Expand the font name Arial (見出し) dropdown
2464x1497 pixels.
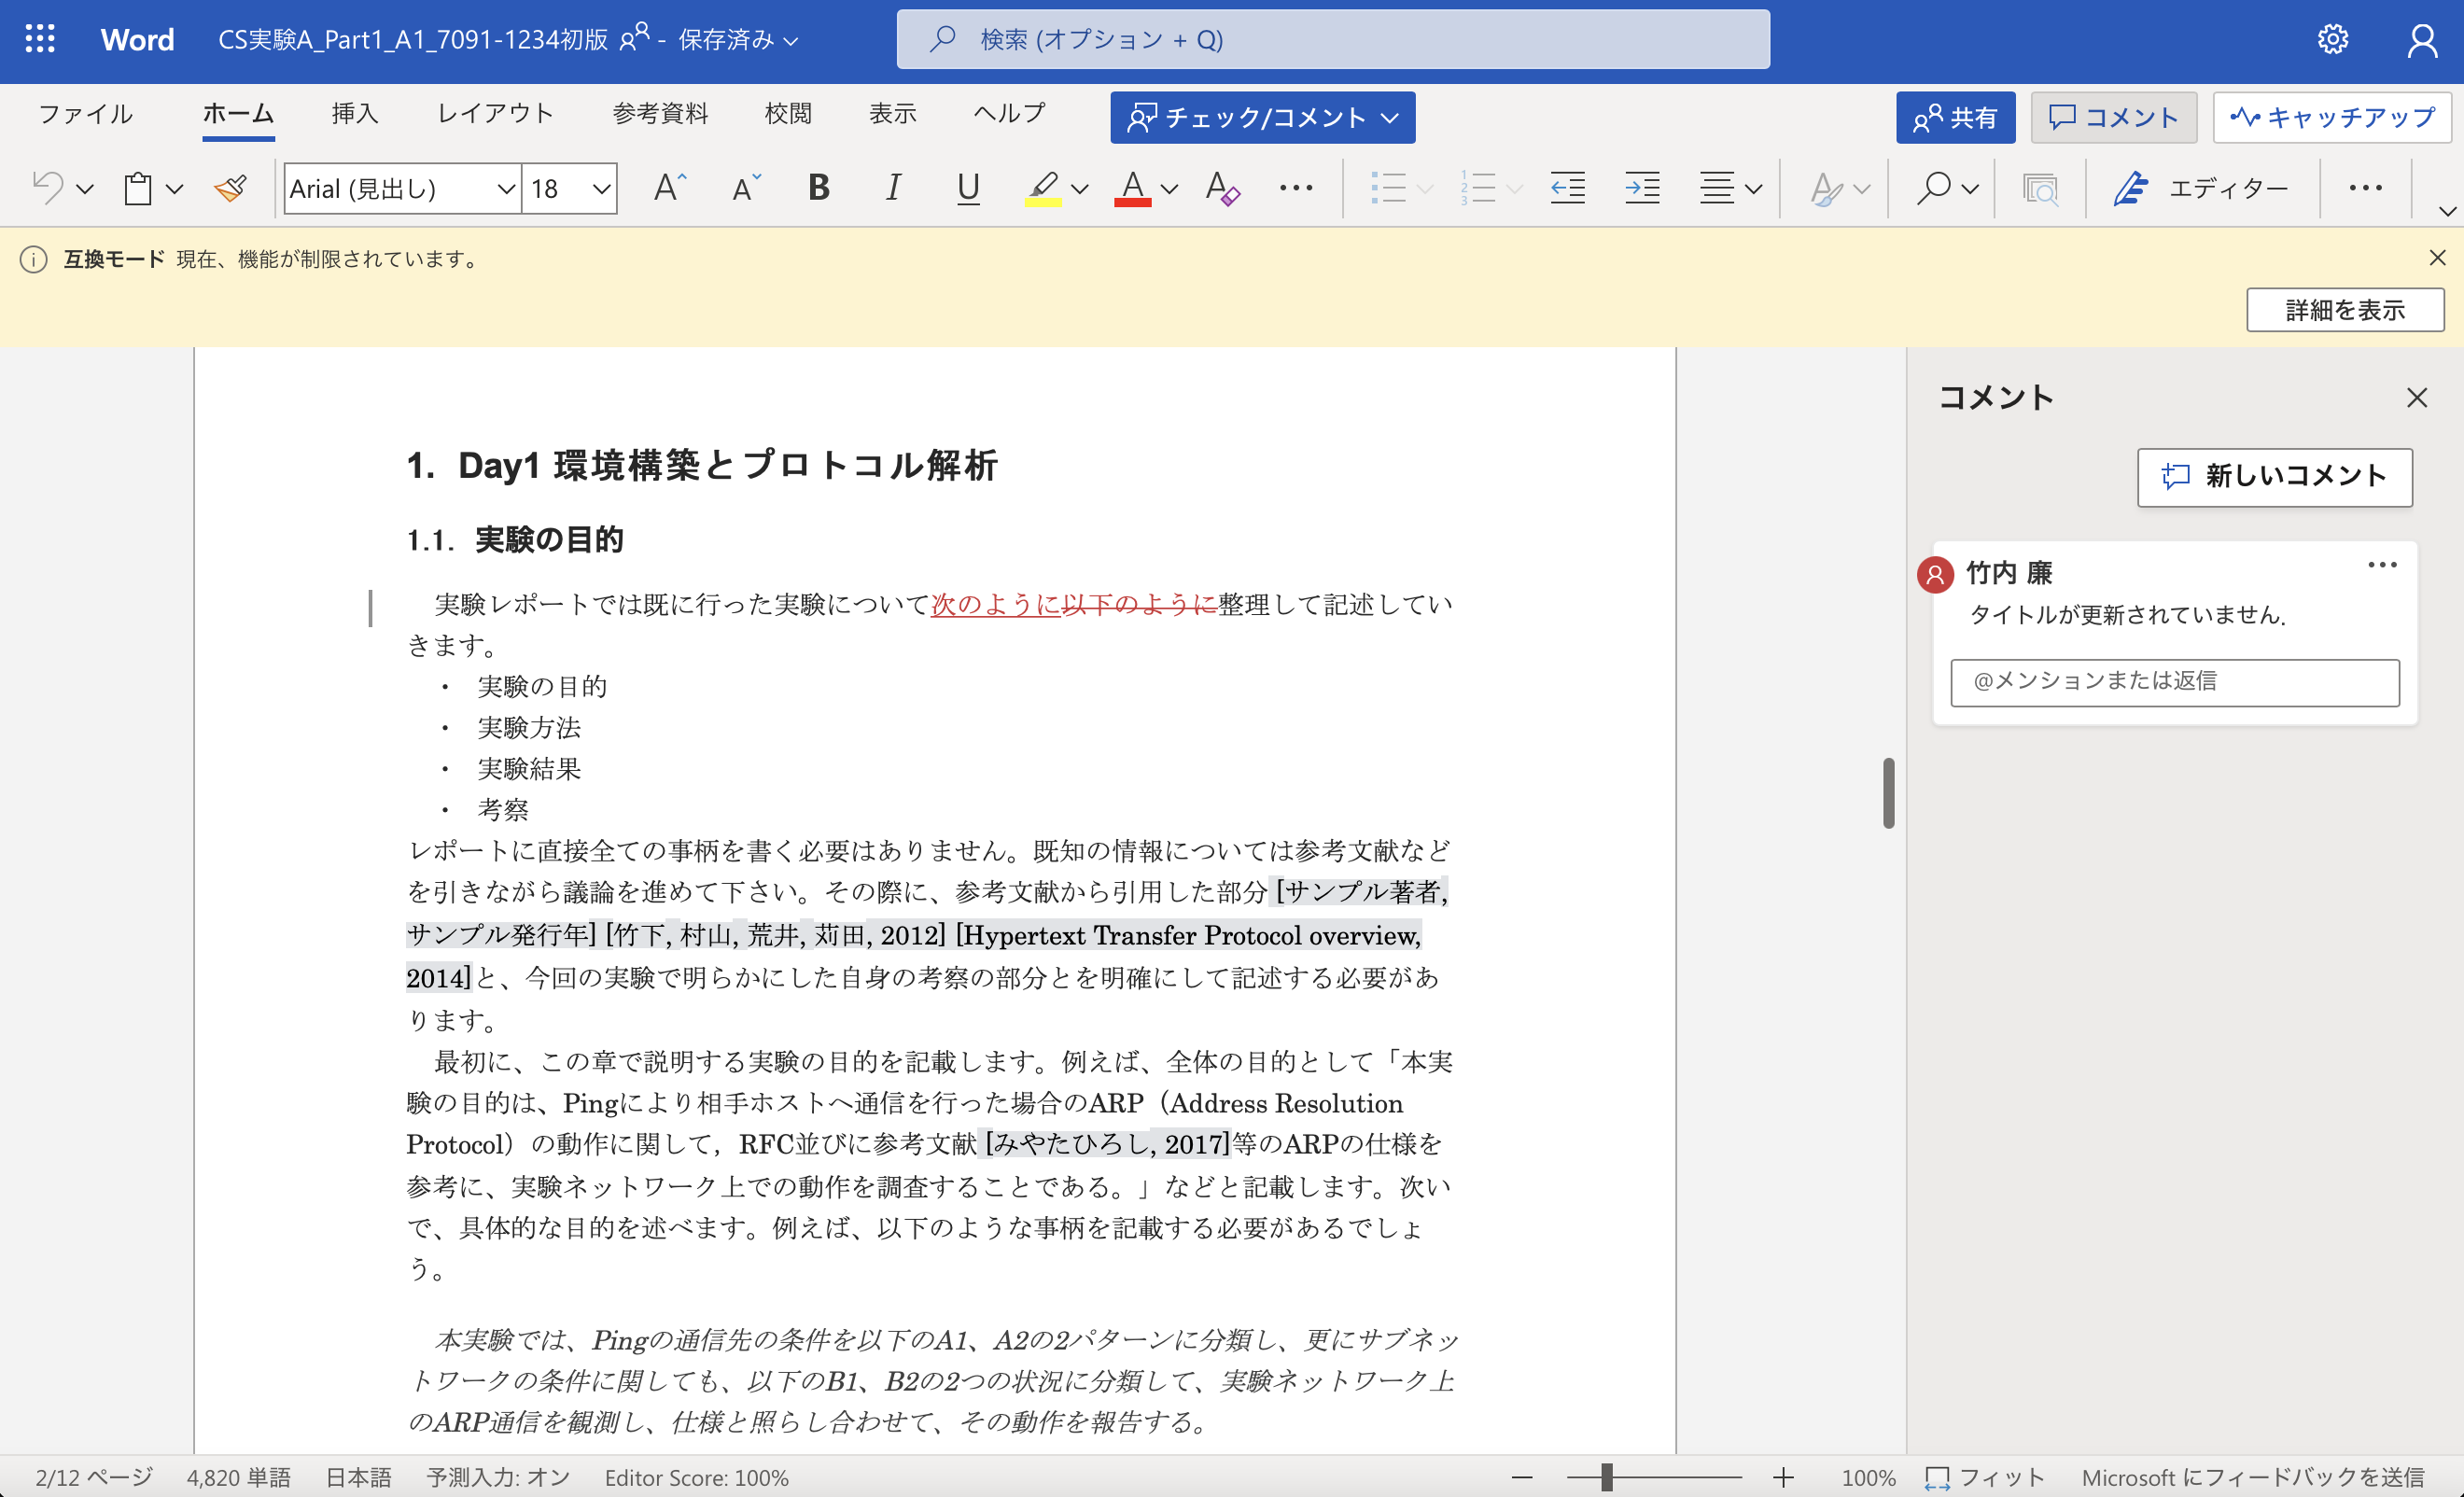tap(506, 188)
